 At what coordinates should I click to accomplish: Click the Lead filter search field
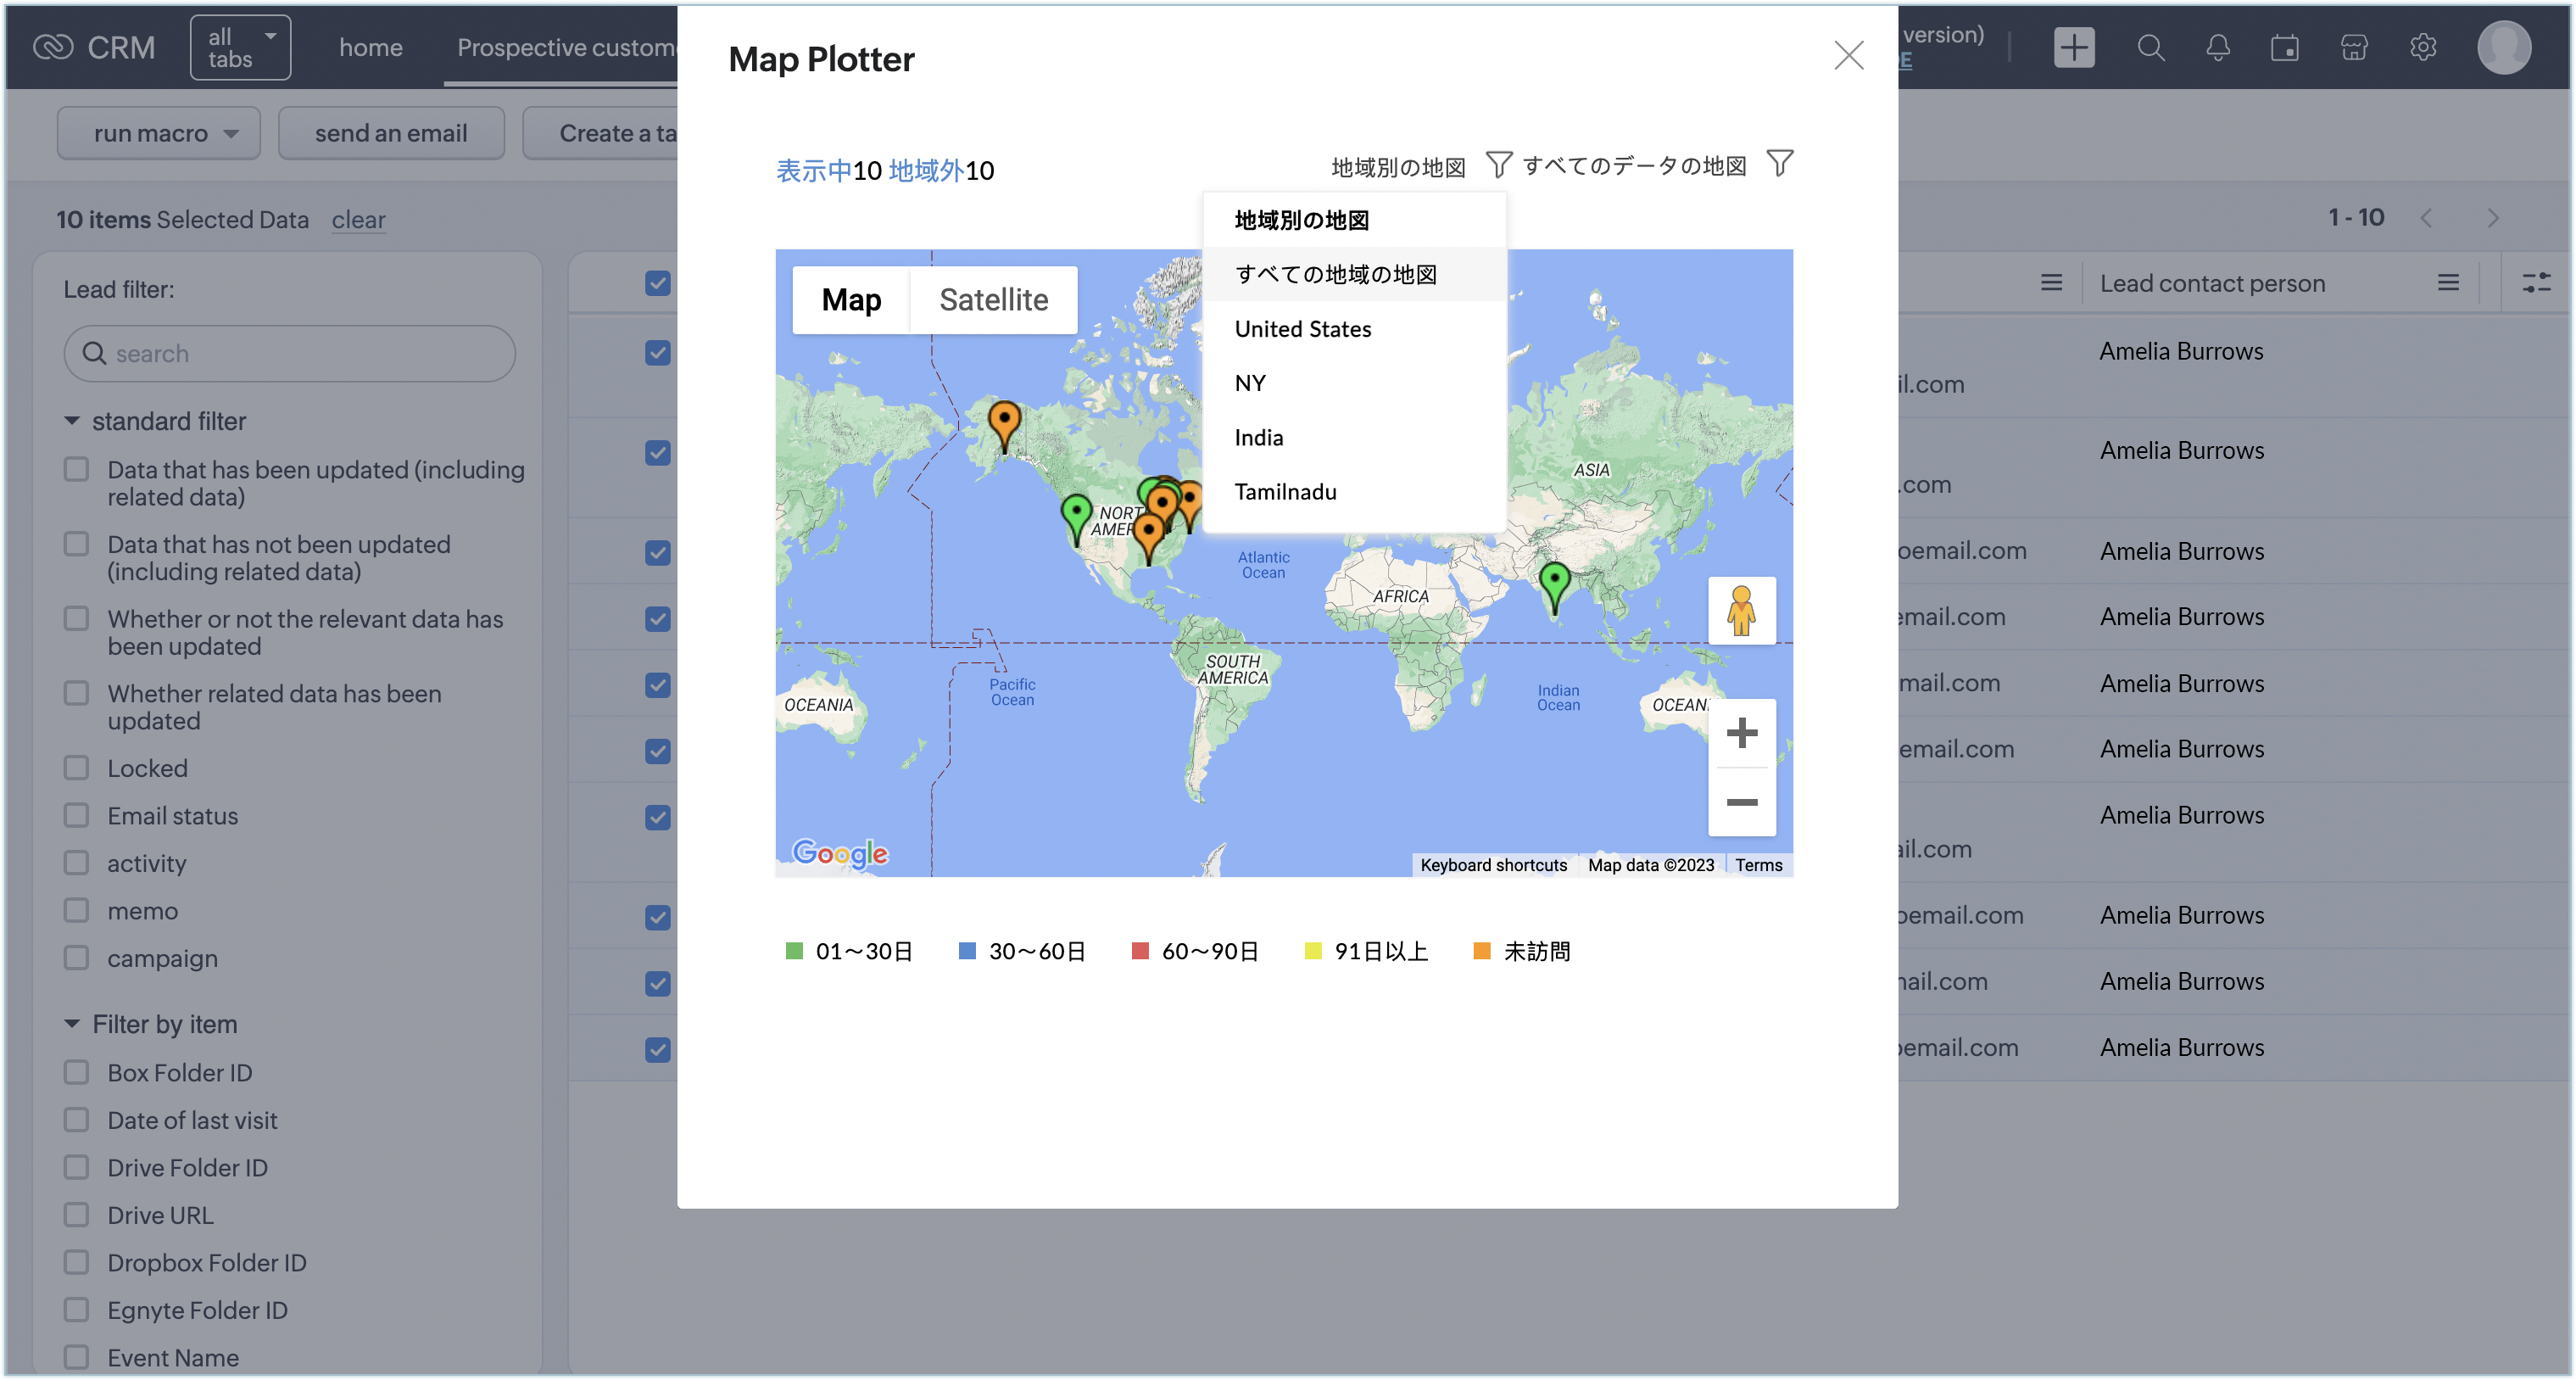click(290, 353)
